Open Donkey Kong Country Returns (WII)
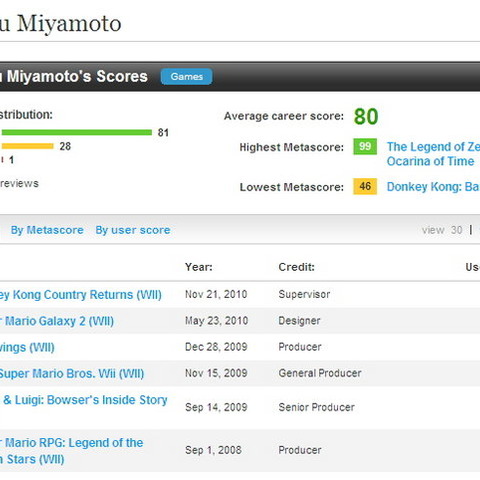Image resolution: width=480 pixels, height=480 pixels. [x=81, y=295]
